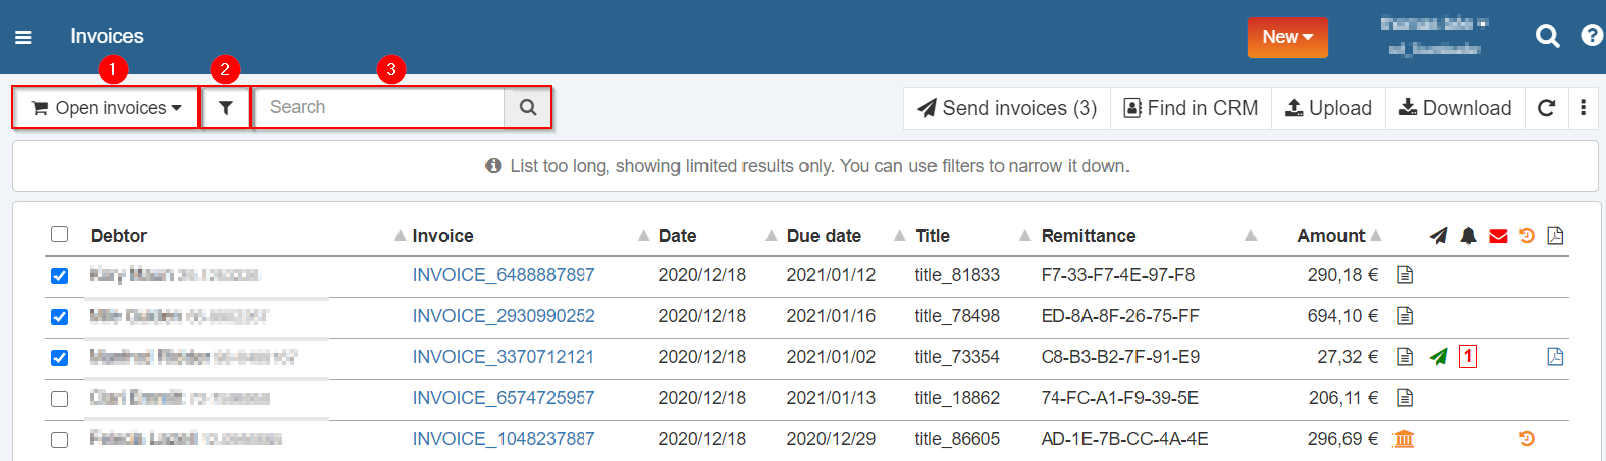
Task: Click into the Search input field
Action: 380,108
